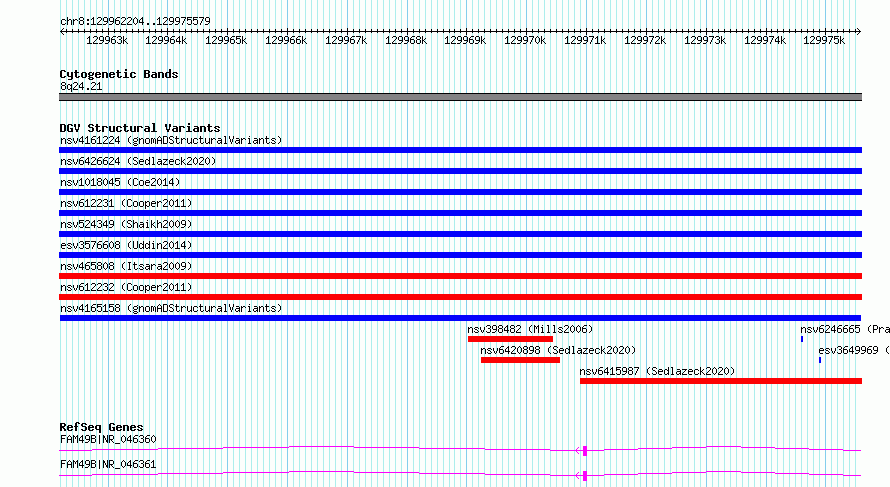Viewport: 890px width, 487px height.
Task: Click the magenta exon block of NR_046361
Action: 585,476
